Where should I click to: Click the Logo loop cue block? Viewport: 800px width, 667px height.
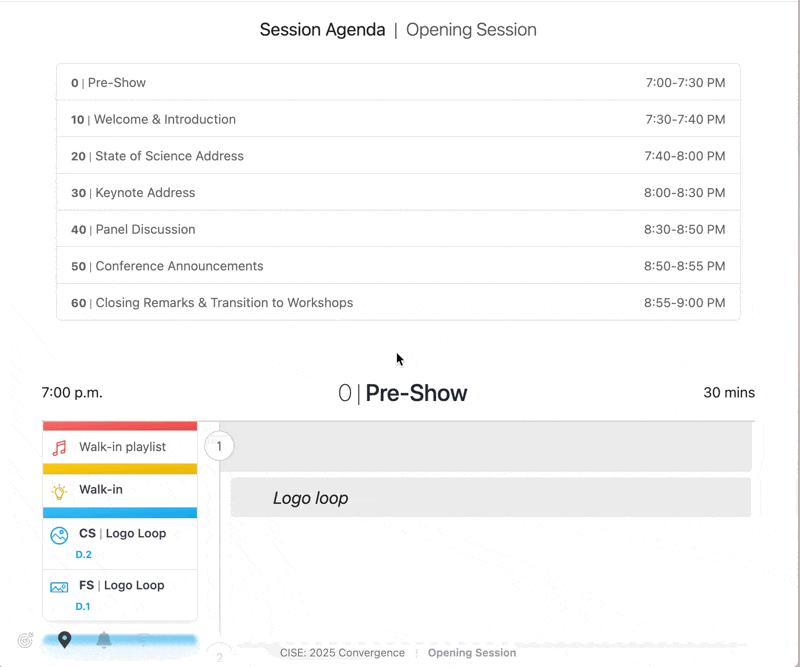tap(490, 498)
